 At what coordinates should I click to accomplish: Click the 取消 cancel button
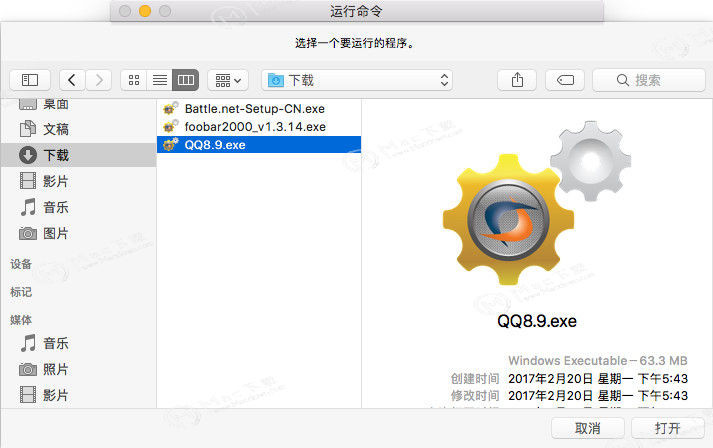coord(587,428)
